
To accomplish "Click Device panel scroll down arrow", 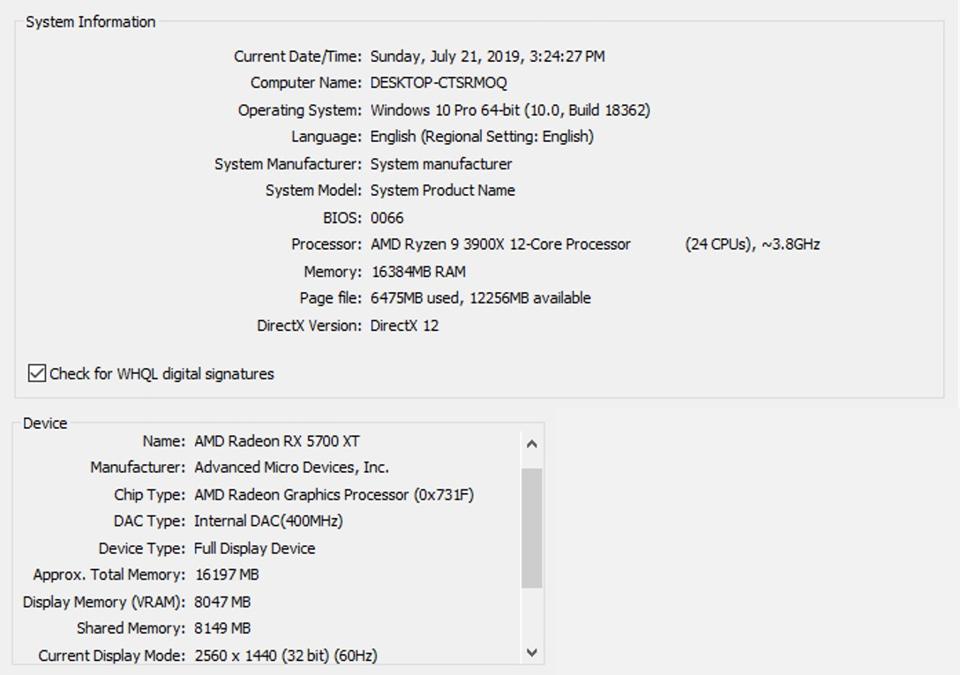I will [531, 653].
